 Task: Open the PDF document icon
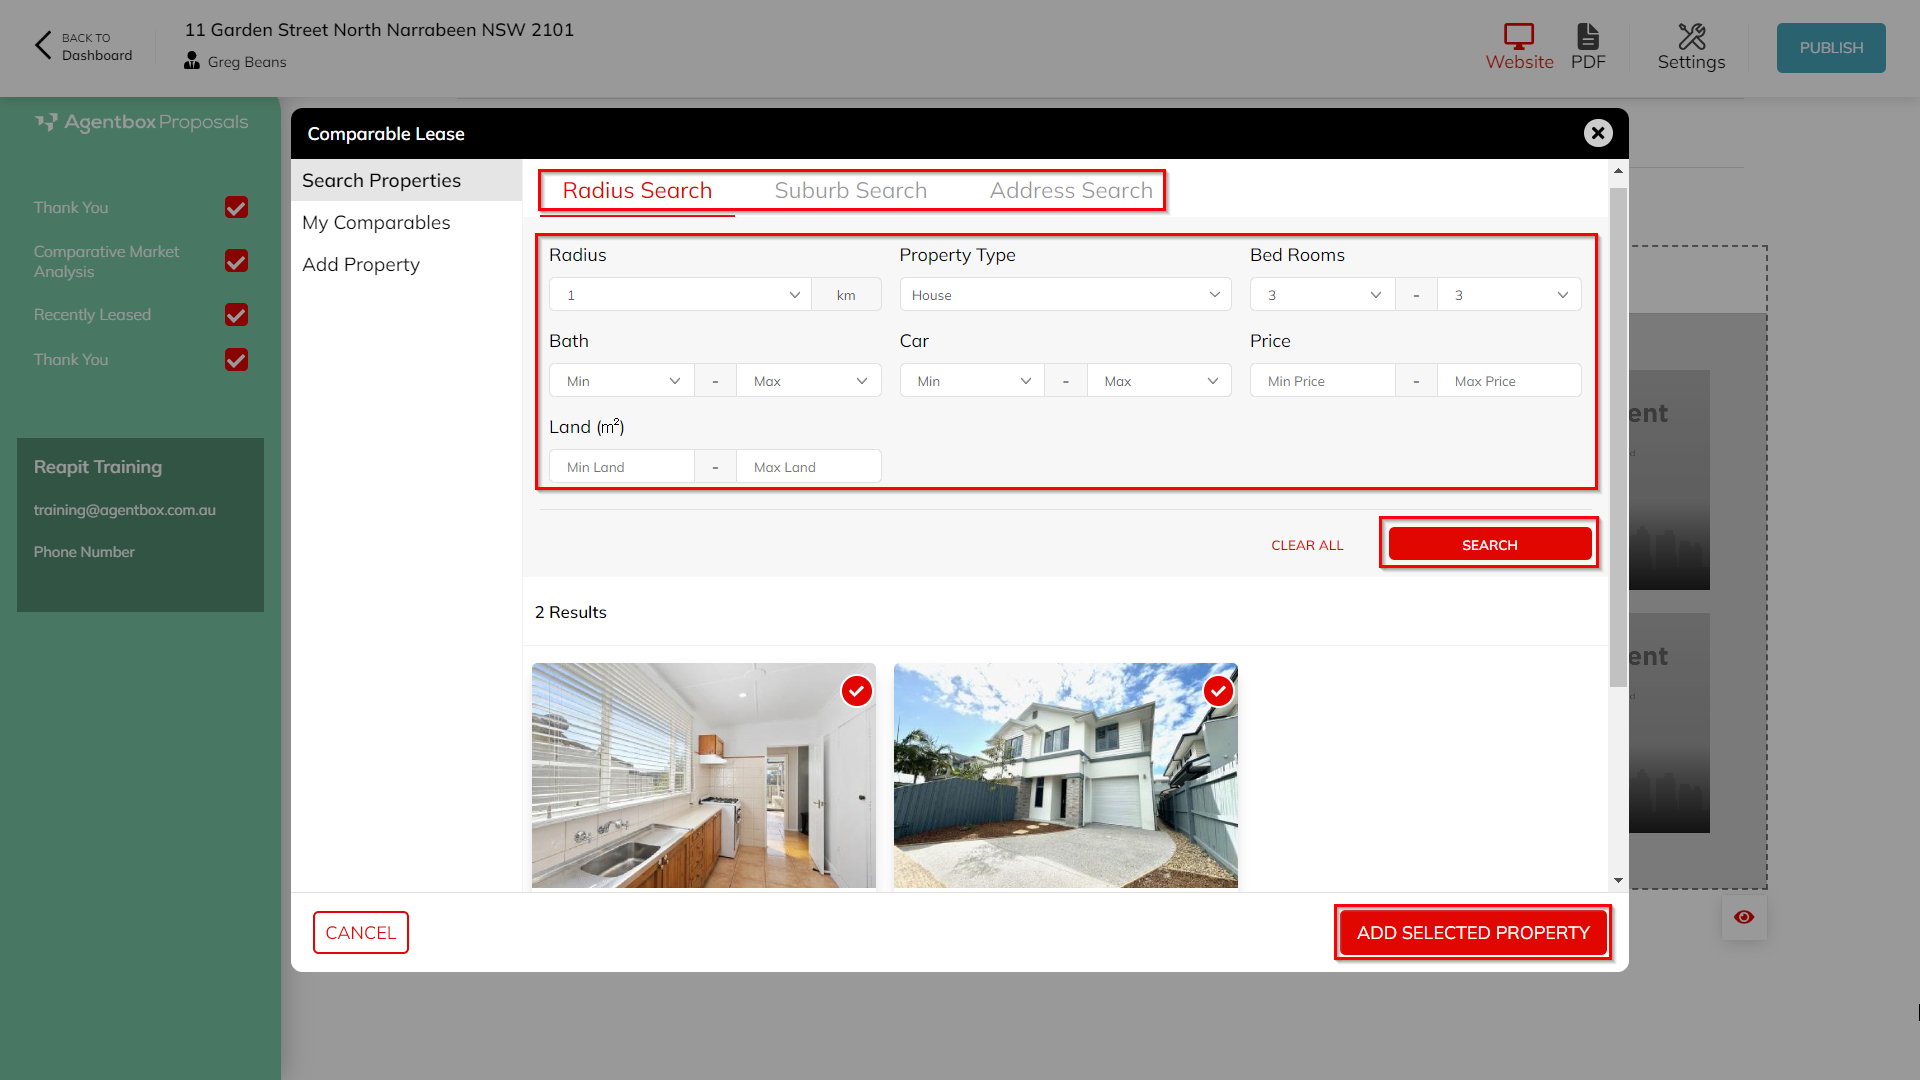tap(1588, 37)
